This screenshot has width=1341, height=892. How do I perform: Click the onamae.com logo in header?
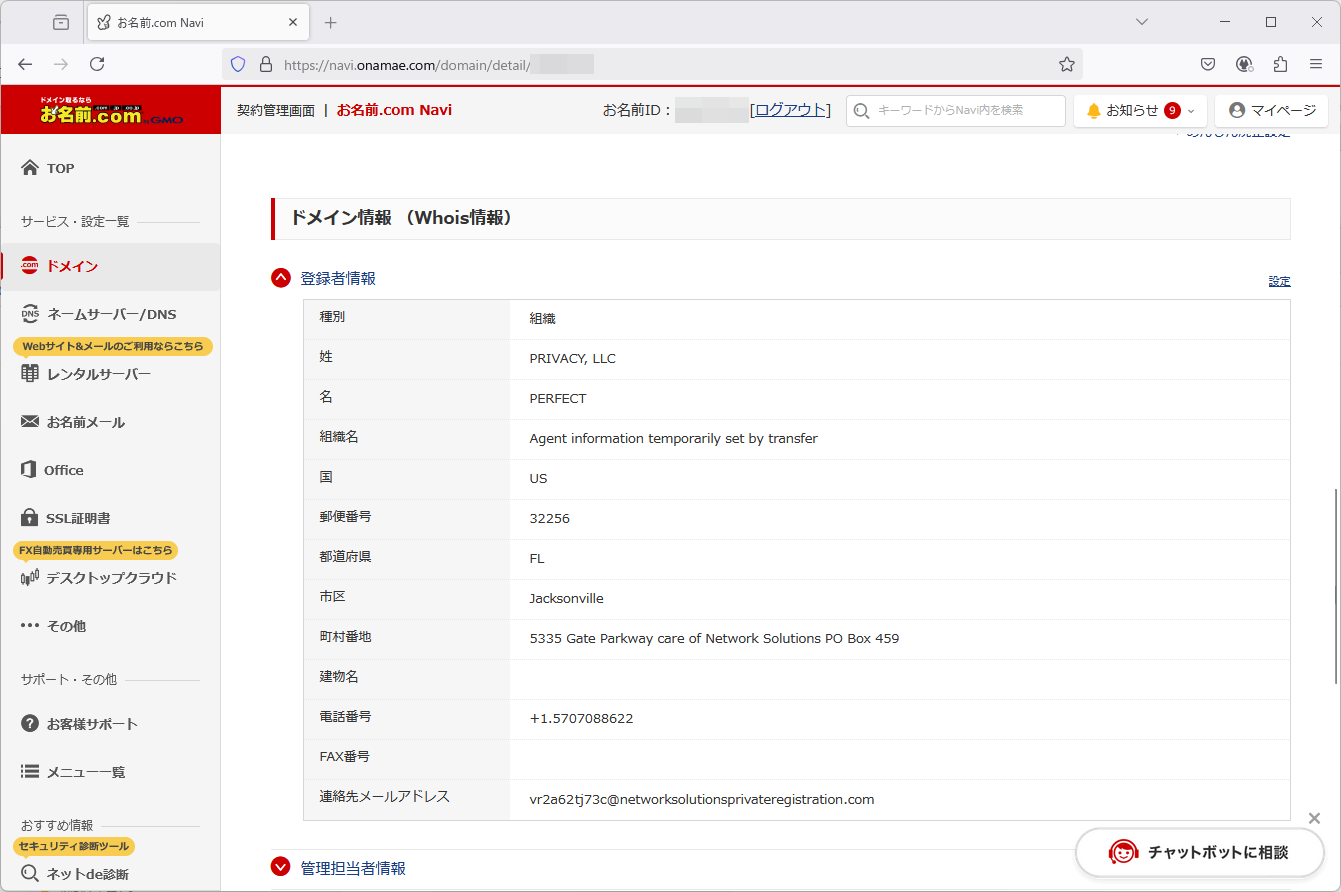(110, 111)
